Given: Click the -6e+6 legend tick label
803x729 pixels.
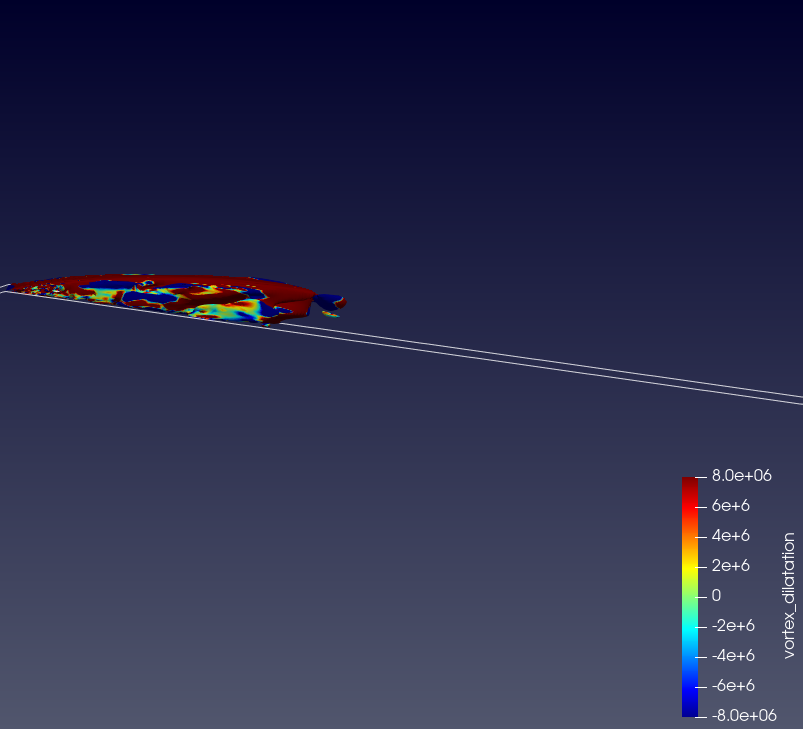Looking at the screenshot, I should (x=733, y=685).
